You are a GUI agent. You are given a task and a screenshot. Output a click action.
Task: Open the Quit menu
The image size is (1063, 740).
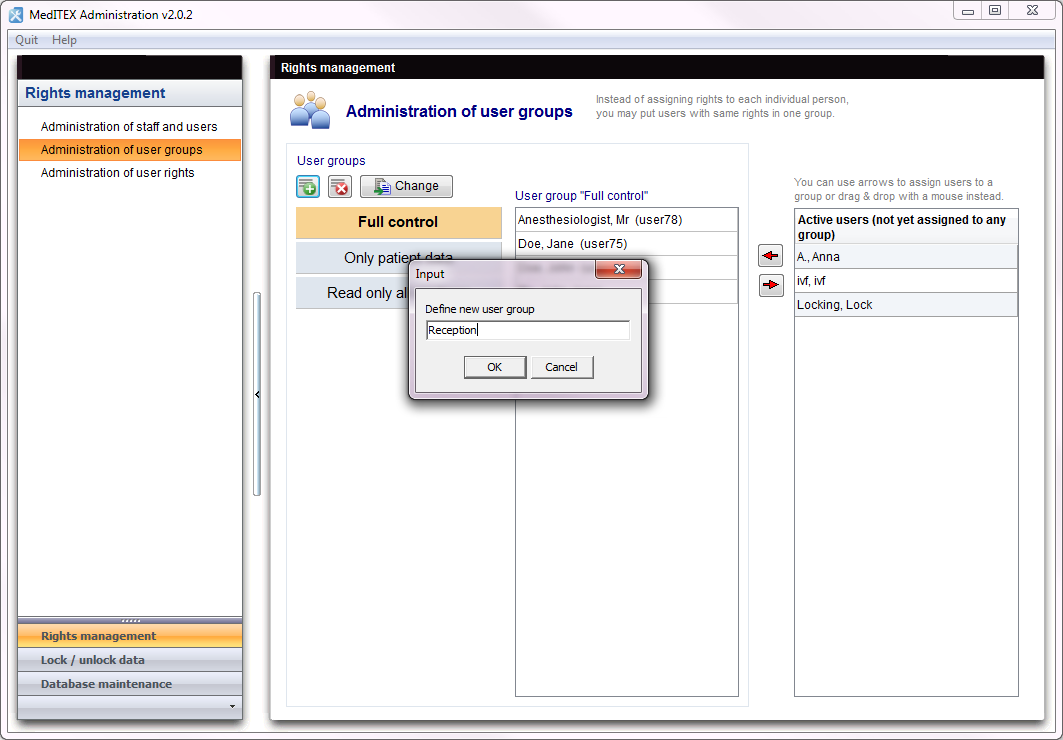coord(27,40)
